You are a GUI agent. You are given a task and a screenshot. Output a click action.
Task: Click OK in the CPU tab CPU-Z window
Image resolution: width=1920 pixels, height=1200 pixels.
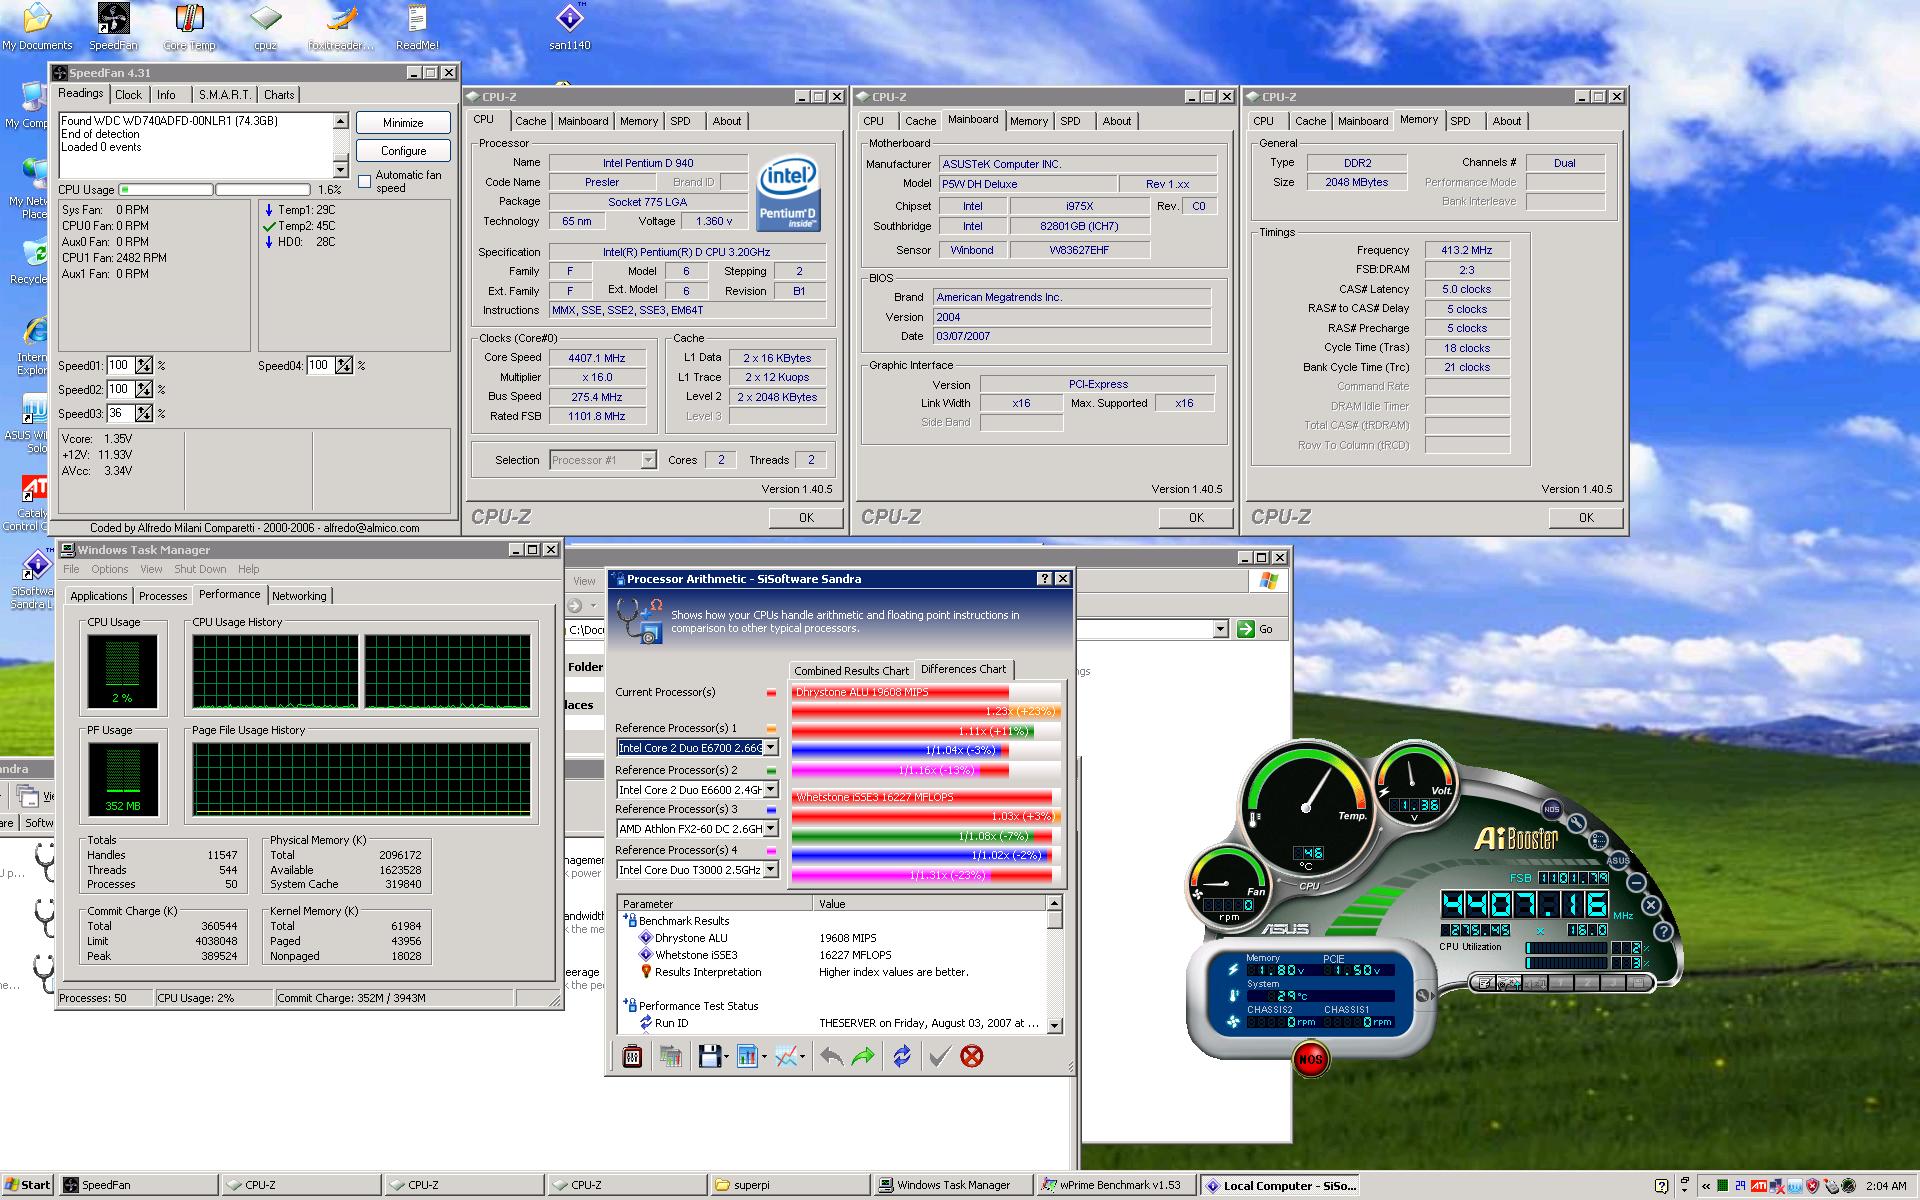[x=806, y=518]
